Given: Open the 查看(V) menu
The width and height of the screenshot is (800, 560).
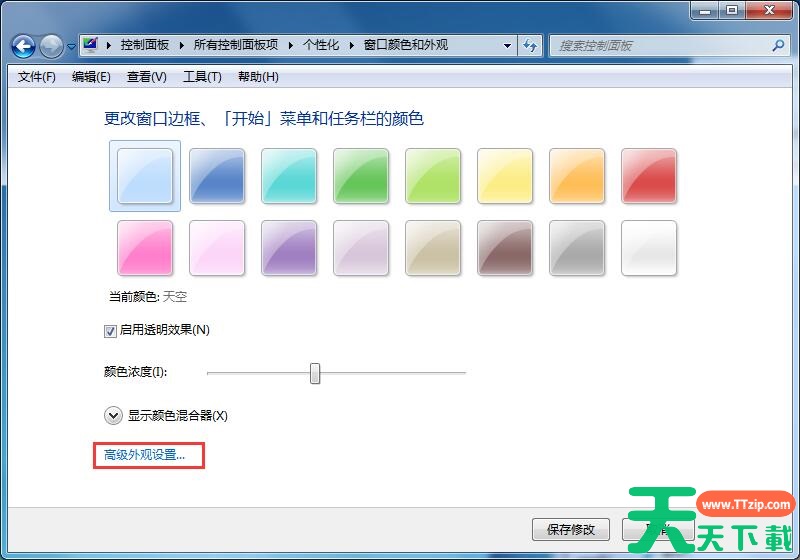Looking at the screenshot, I should pyautogui.click(x=147, y=77).
